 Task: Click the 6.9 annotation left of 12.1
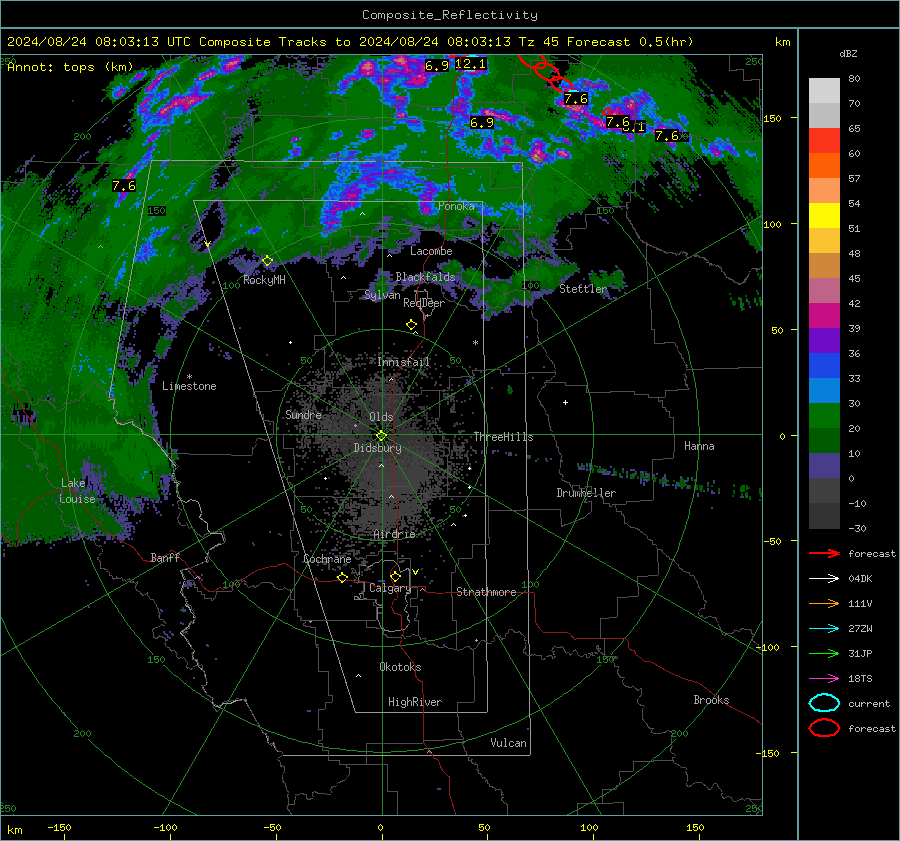pyautogui.click(x=437, y=65)
